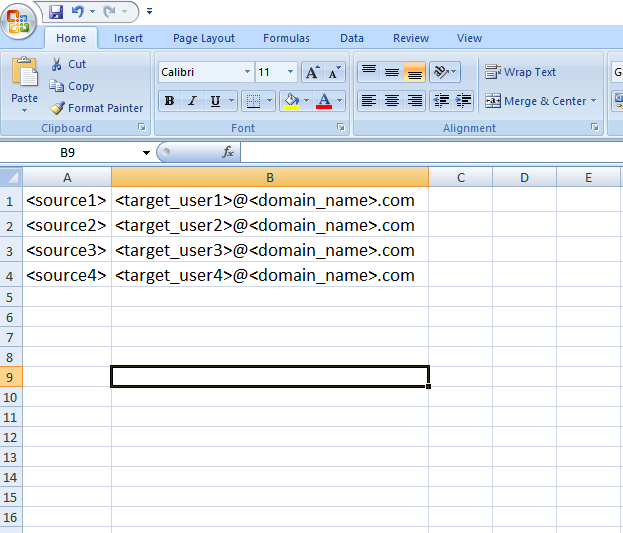Copy the selected cell
Screen dimensions: 623x533
click(x=72, y=86)
